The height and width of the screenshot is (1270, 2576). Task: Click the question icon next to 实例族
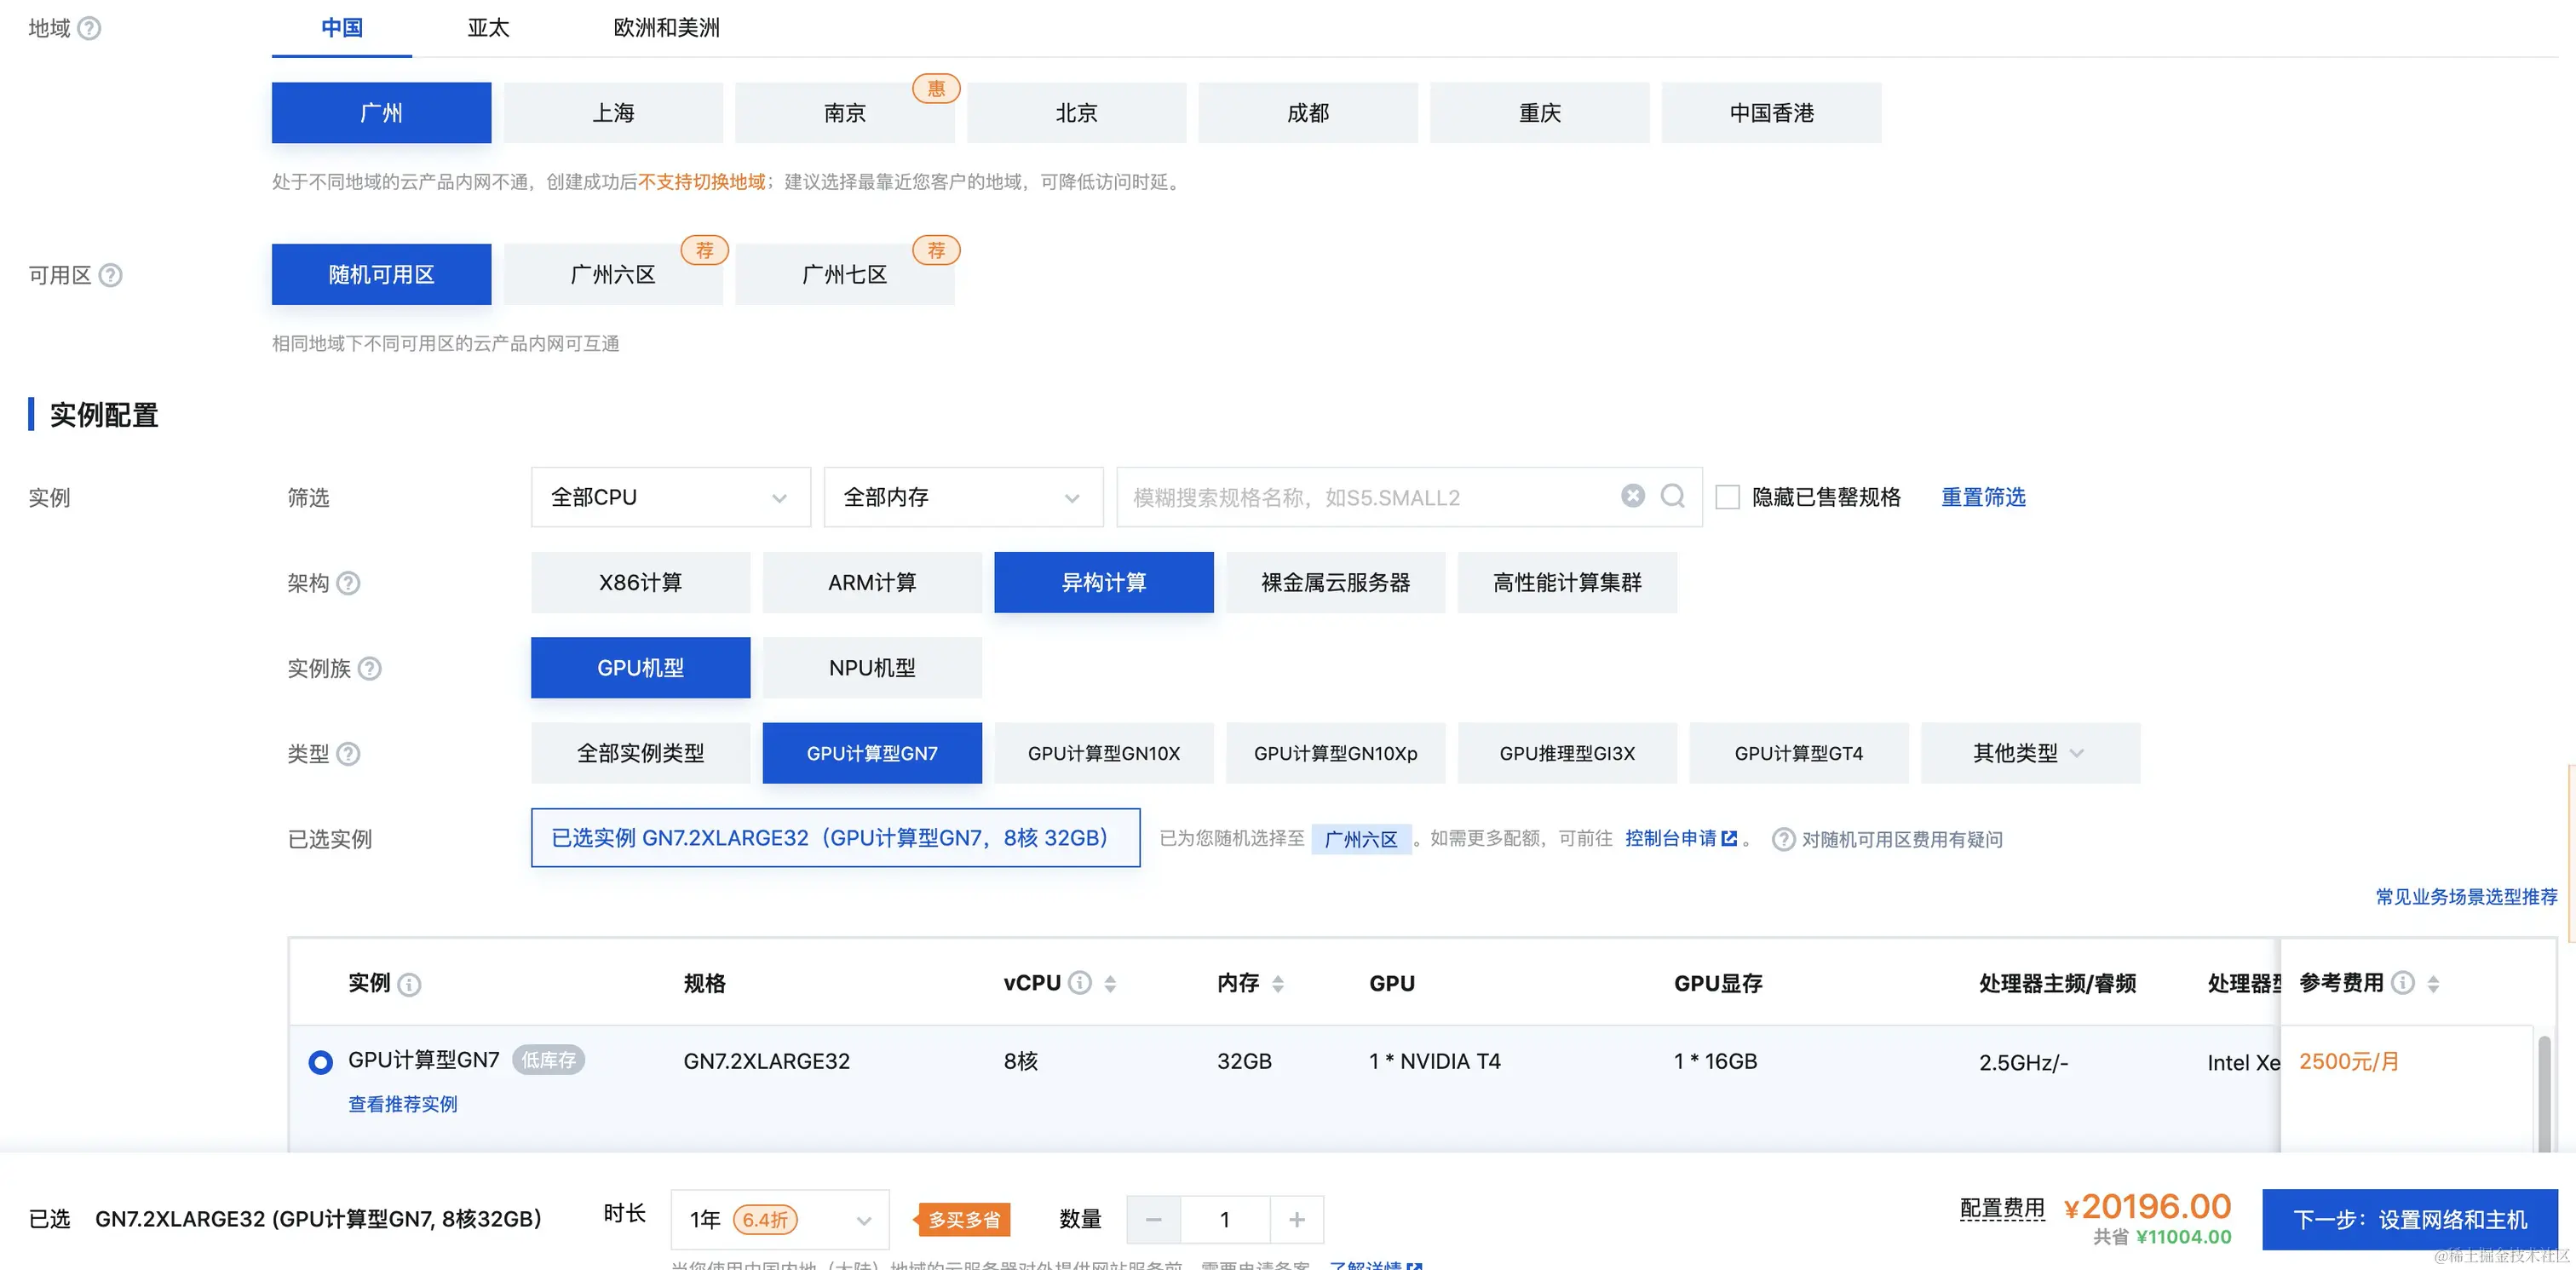[370, 668]
